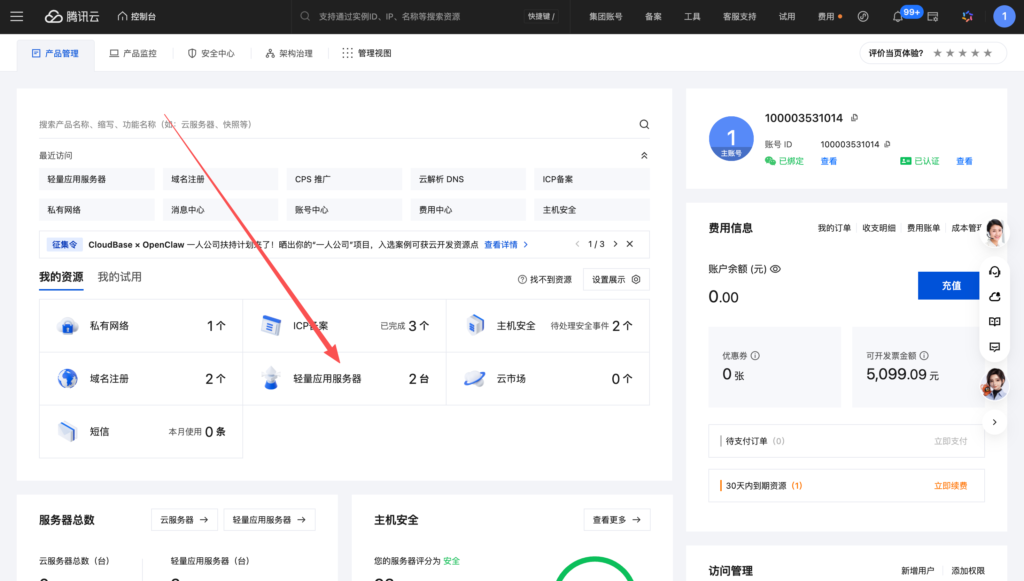
Task: Copy the account ID using the copy icon
Action: click(x=887, y=144)
